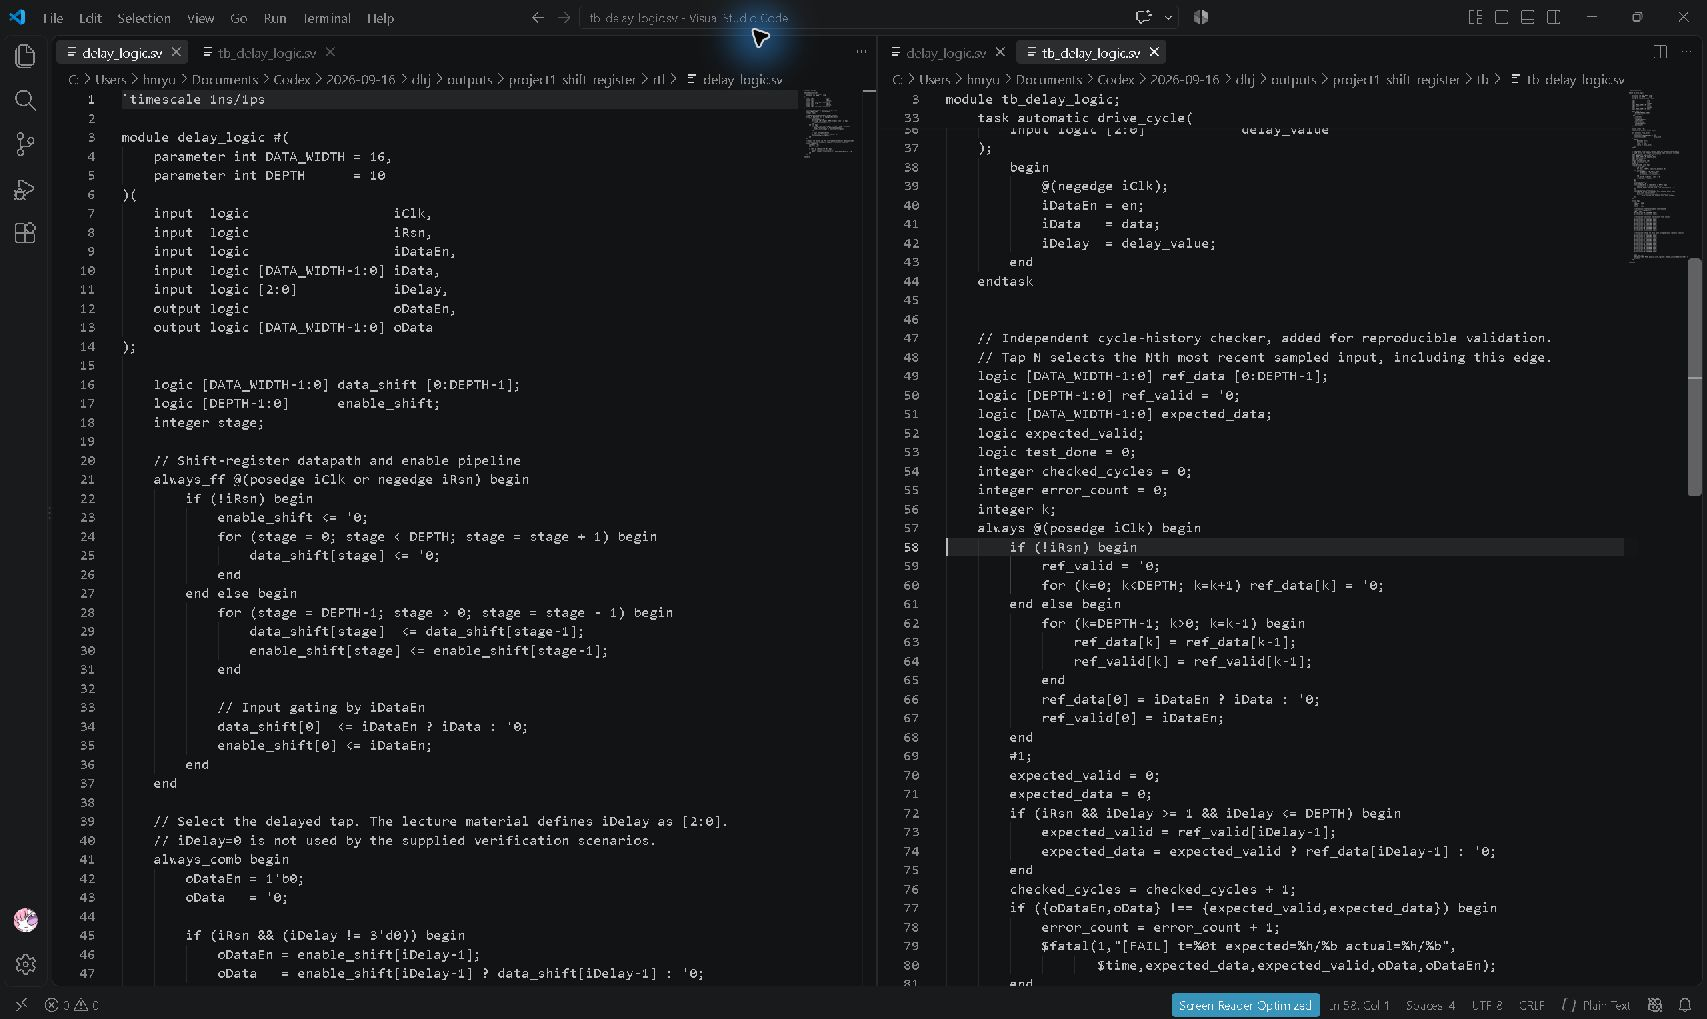Viewport: 1707px width, 1019px height.
Task: Open the Explorer view in the activity bar
Action: [x=25, y=56]
